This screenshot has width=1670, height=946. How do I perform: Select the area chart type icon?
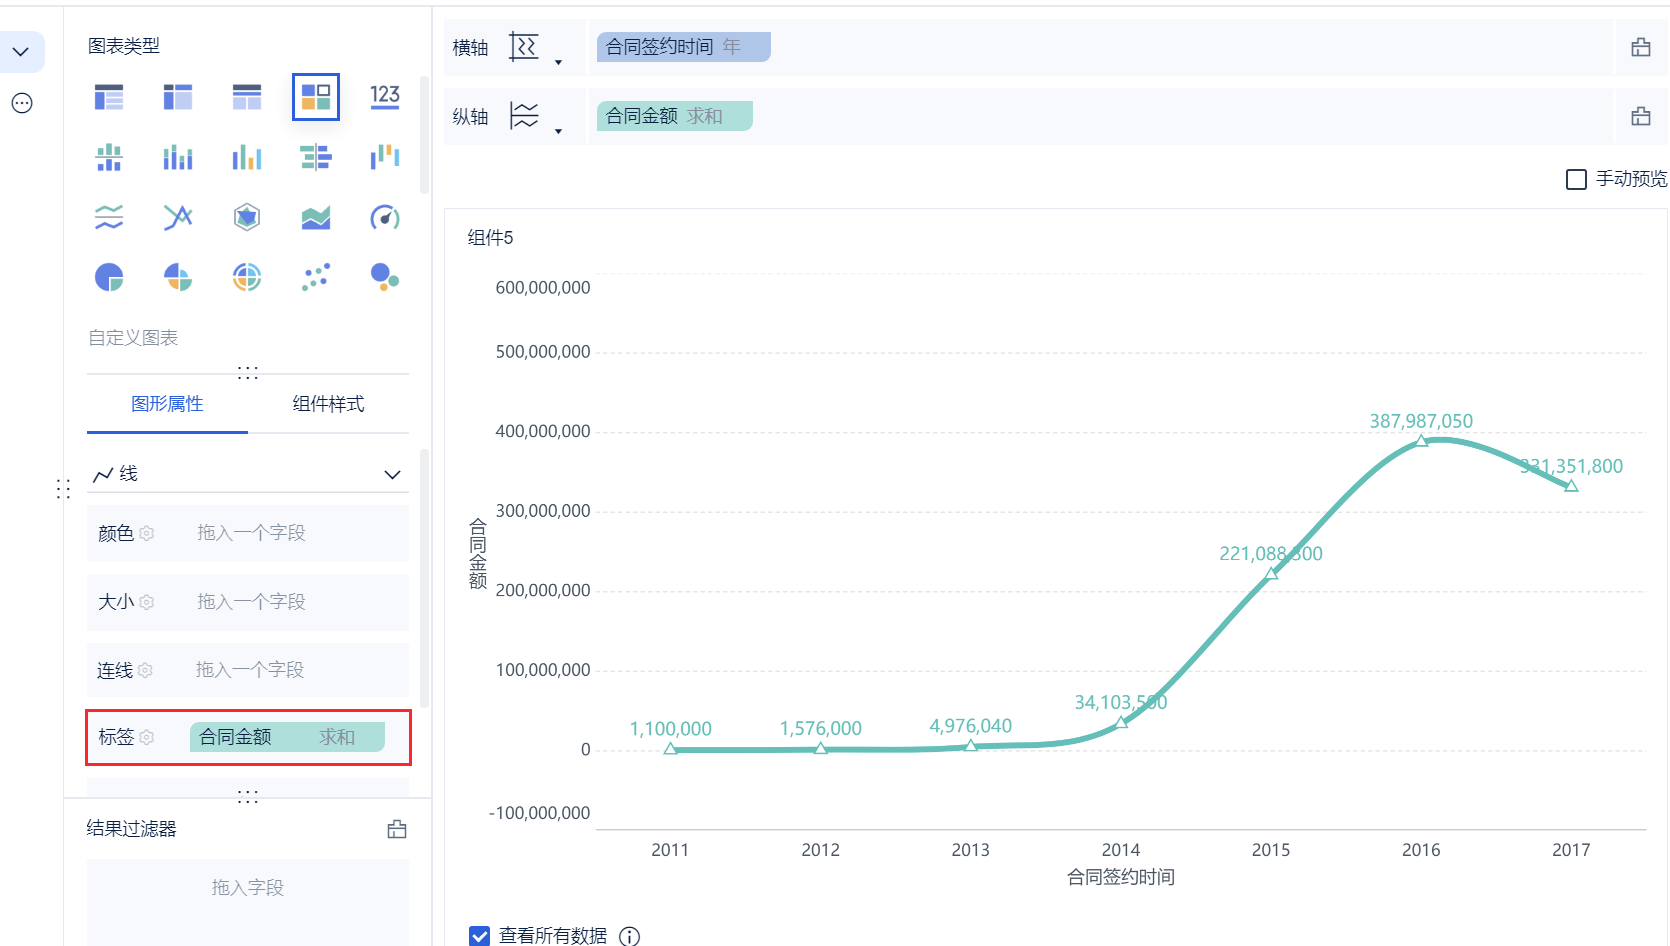[x=316, y=217]
